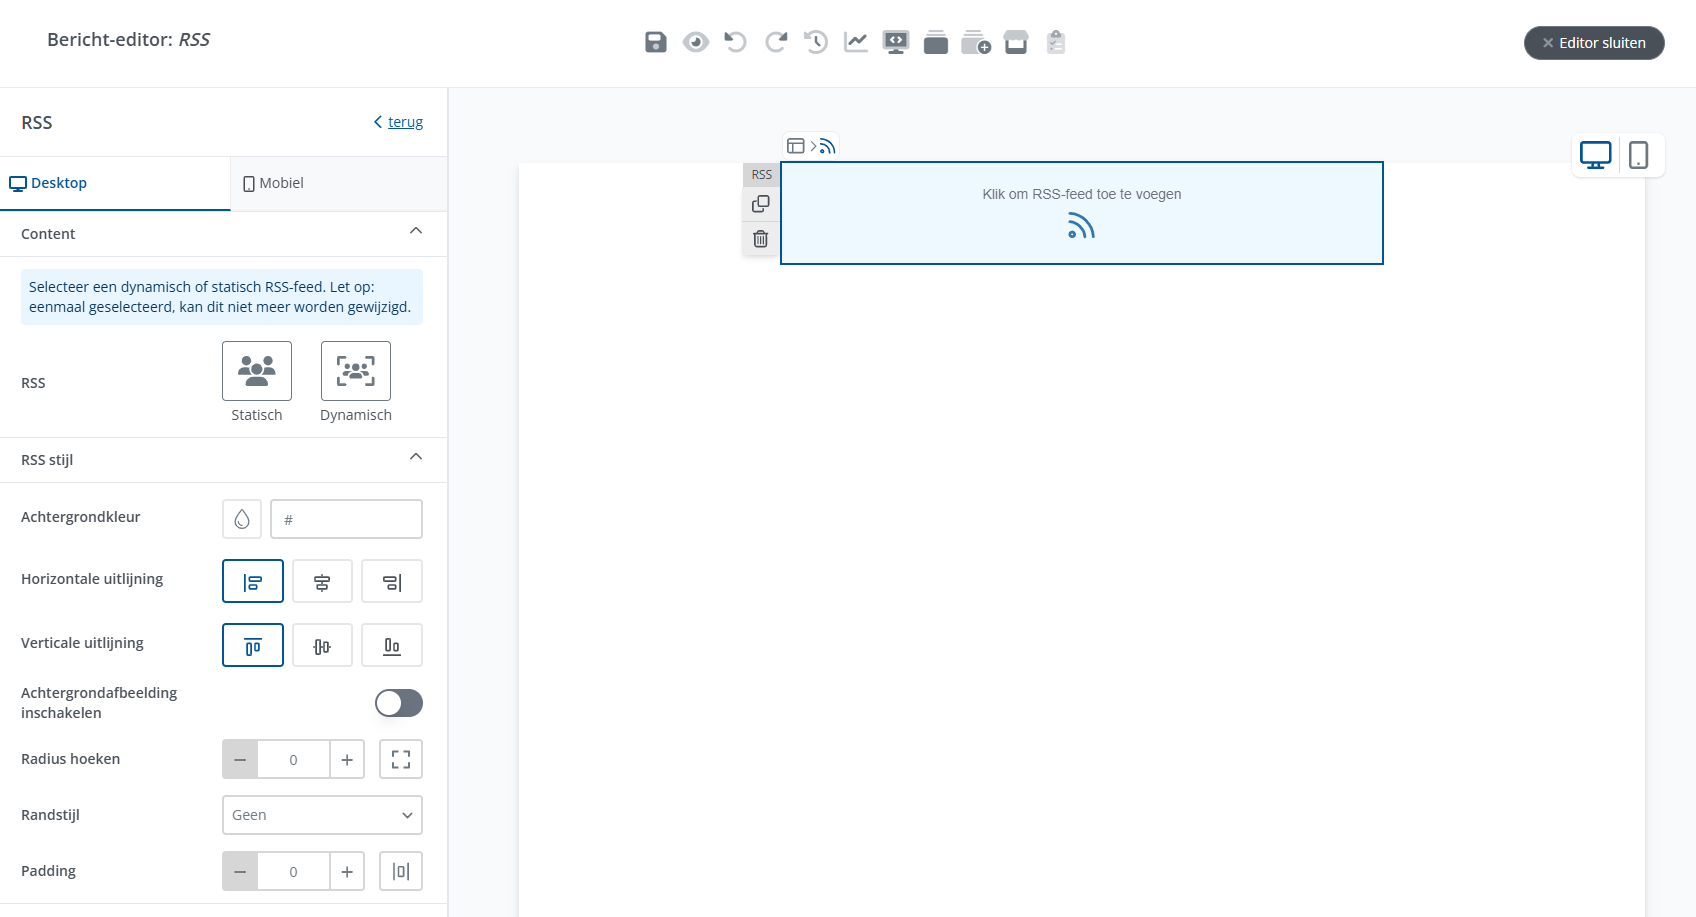The image size is (1696, 917).
Task: Duplicate the RSS block
Action: pyautogui.click(x=761, y=204)
